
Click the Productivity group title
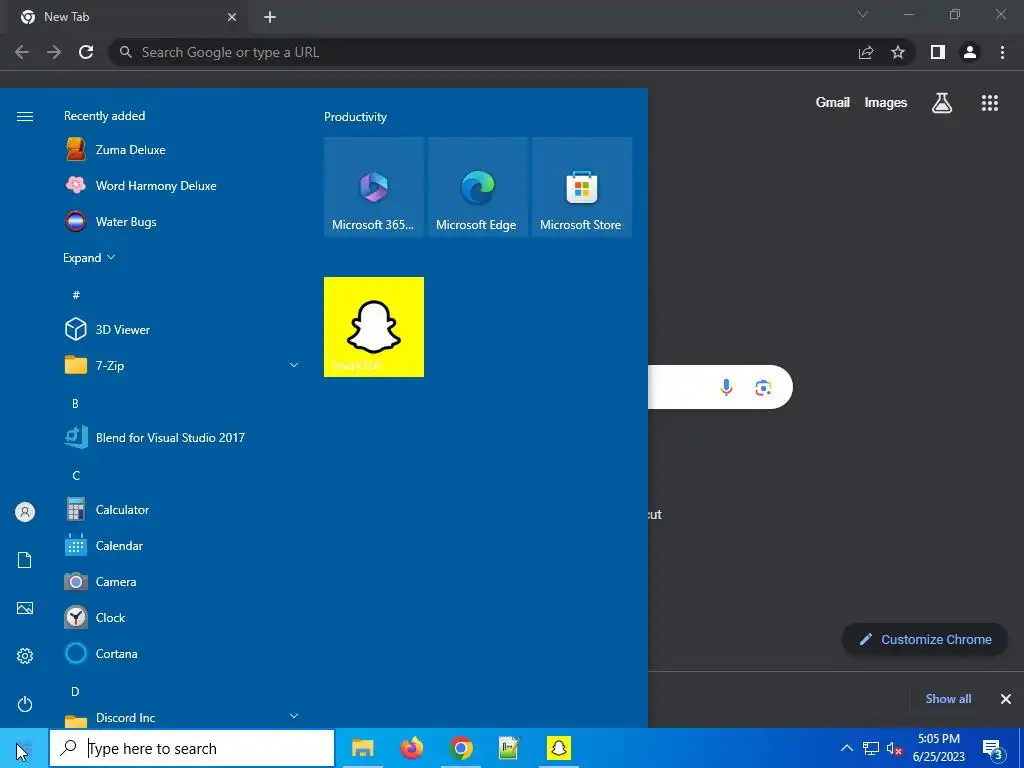point(355,117)
